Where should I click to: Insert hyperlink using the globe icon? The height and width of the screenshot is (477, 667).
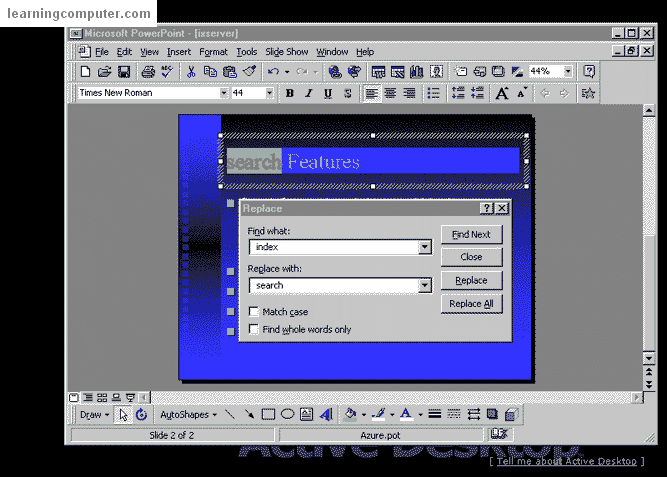point(335,71)
